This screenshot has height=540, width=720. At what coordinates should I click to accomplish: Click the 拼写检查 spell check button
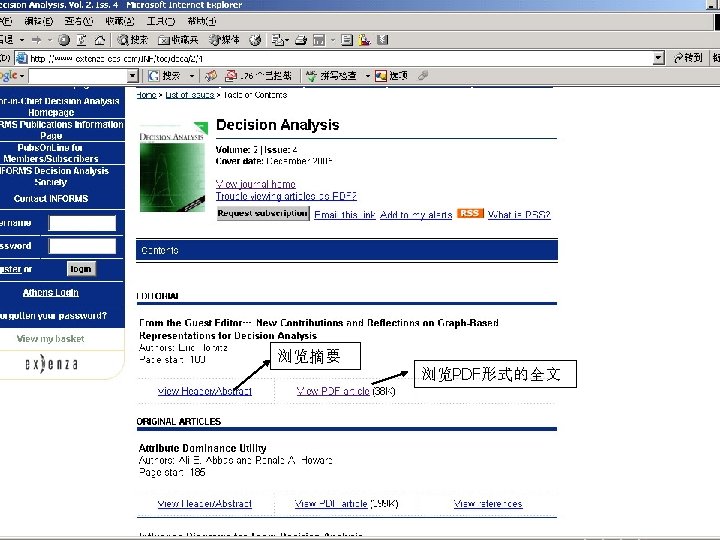point(331,76)
